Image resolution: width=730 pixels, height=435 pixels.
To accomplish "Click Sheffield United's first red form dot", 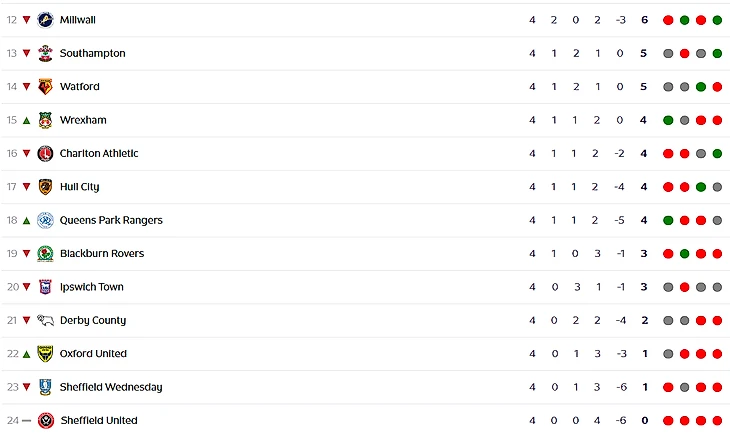I will tap(668, 421).
